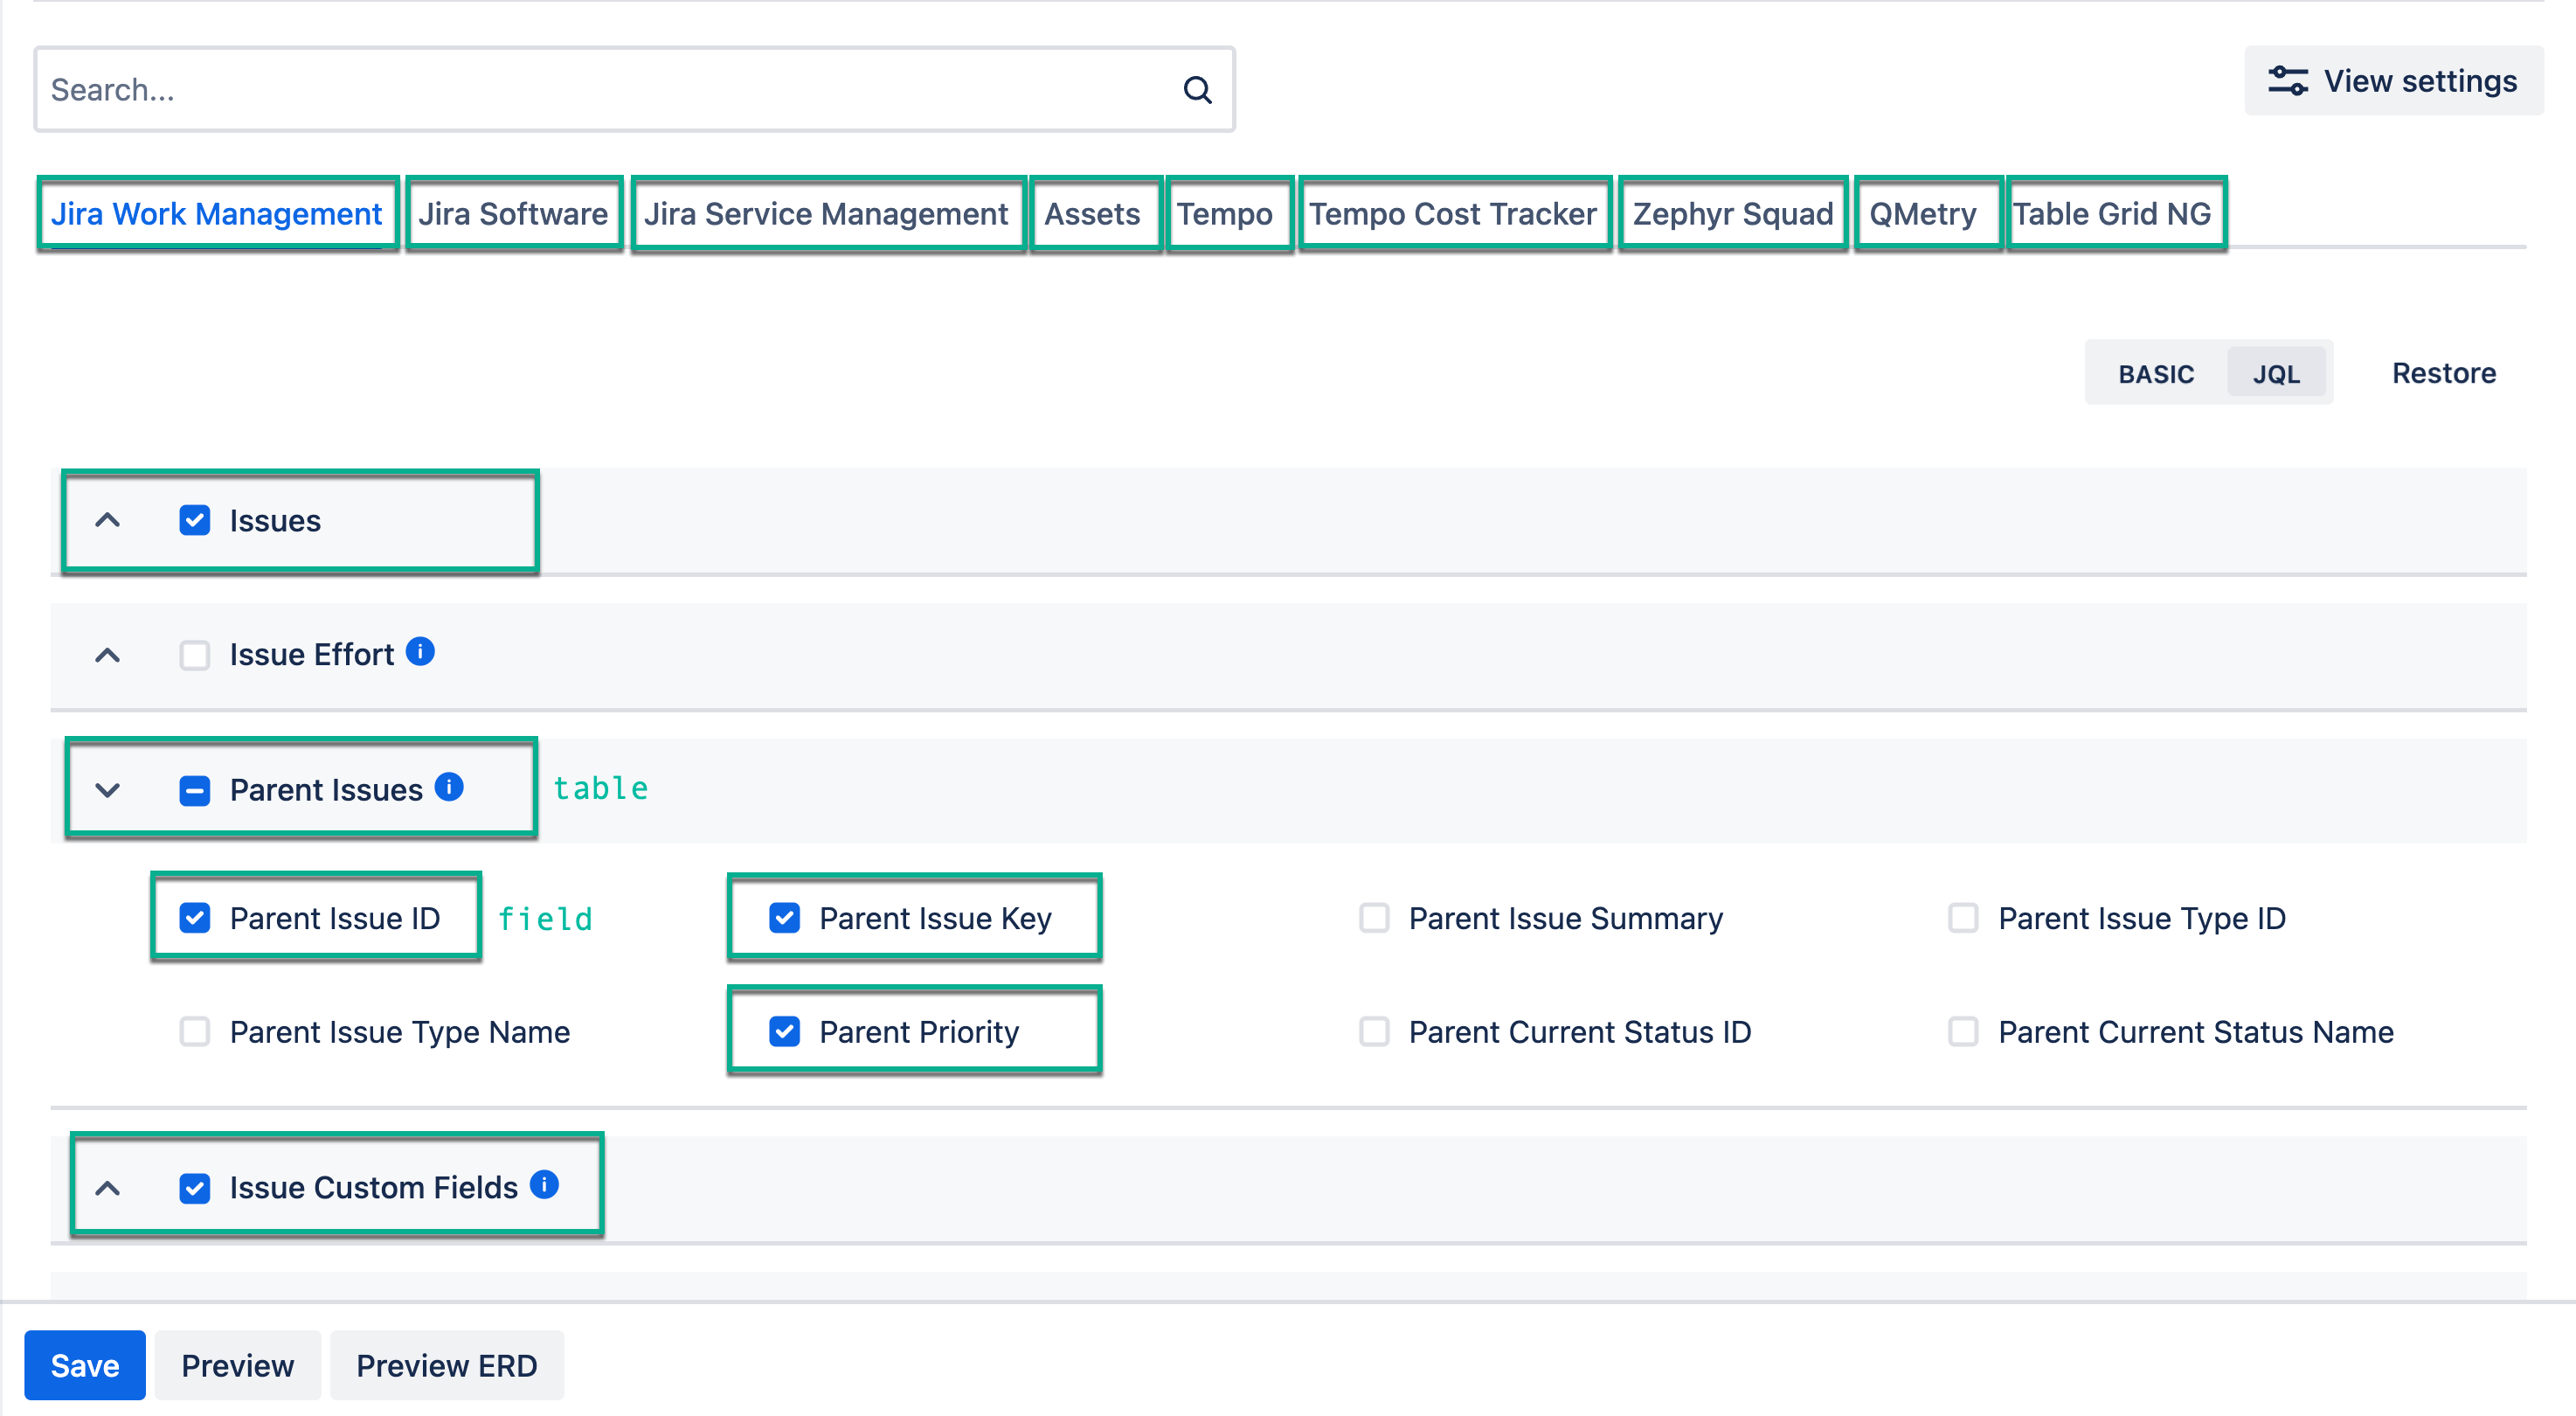Click inside the search field
This screenshot has height=1416, width=2576.
[x=500, y=89]
